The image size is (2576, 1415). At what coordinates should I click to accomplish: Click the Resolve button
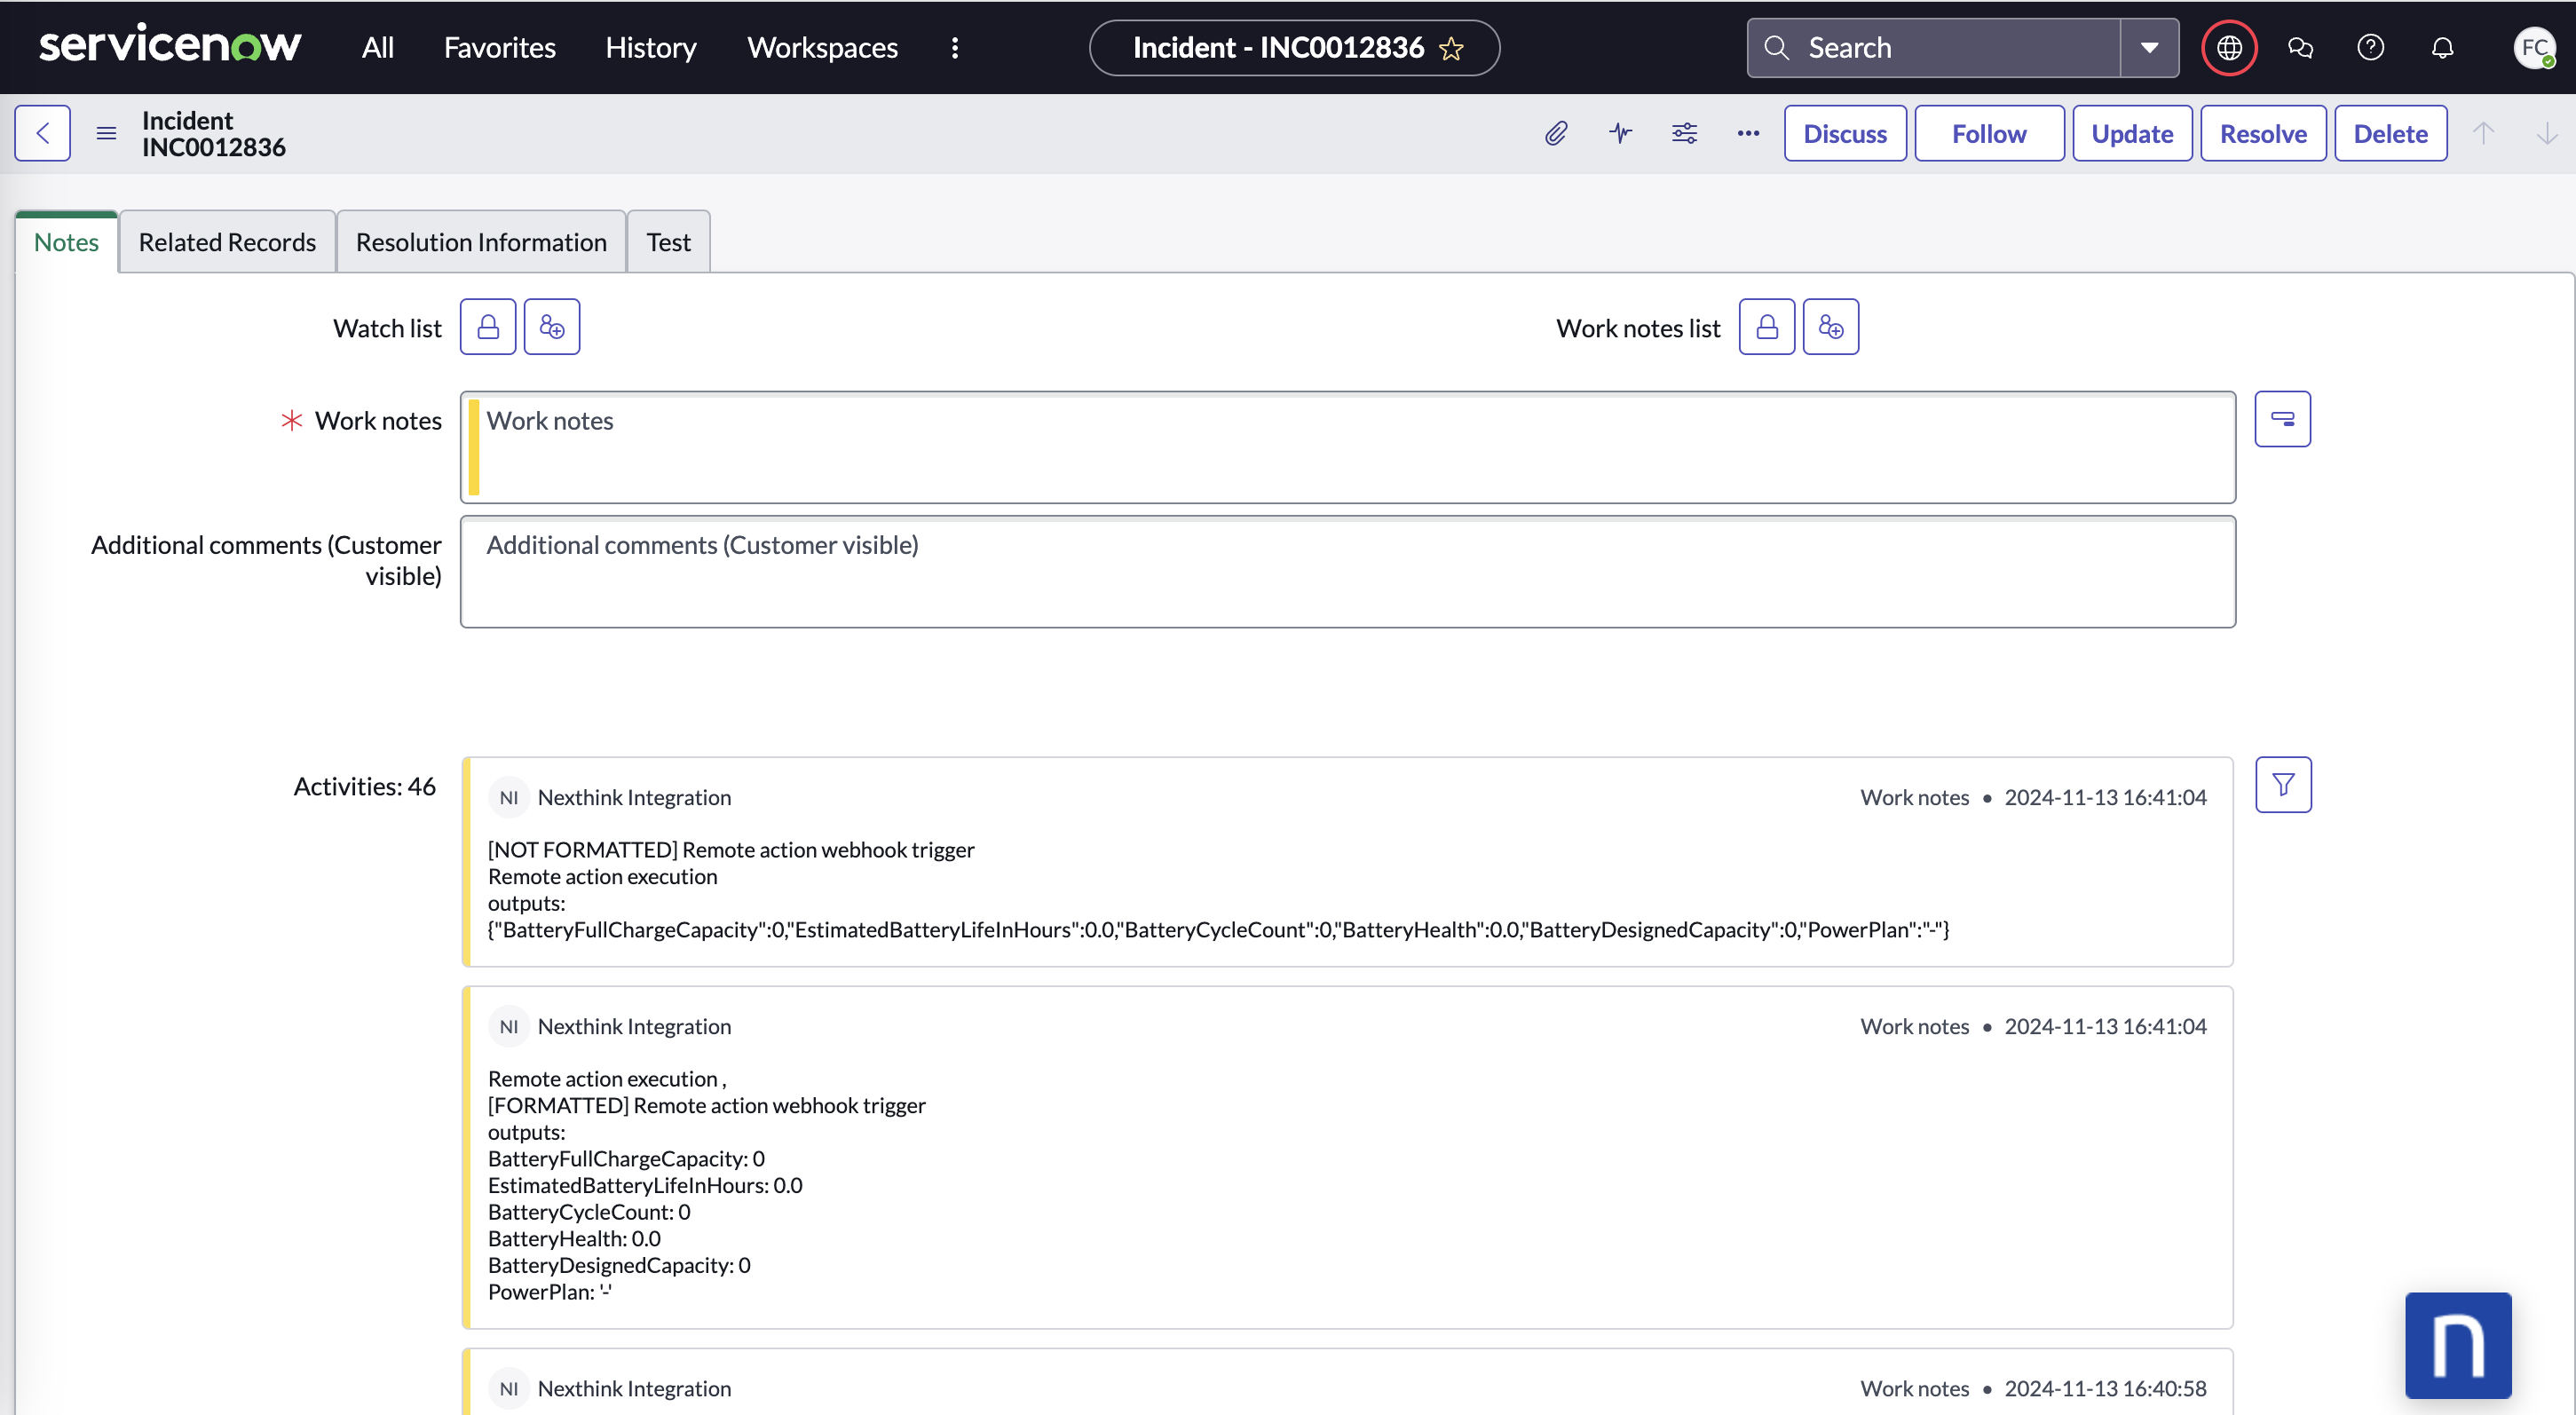(2263, 133)
